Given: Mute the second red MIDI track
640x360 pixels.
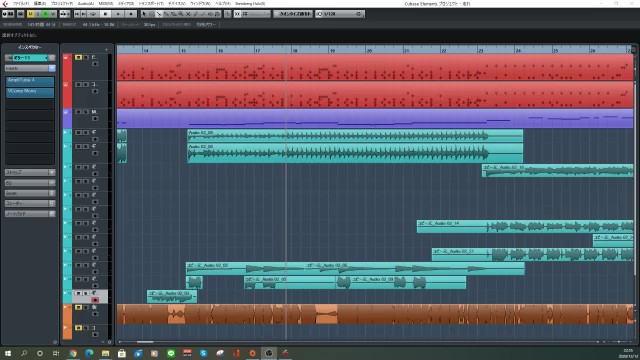Looking at the screenshot, I should tap(78, 84).
